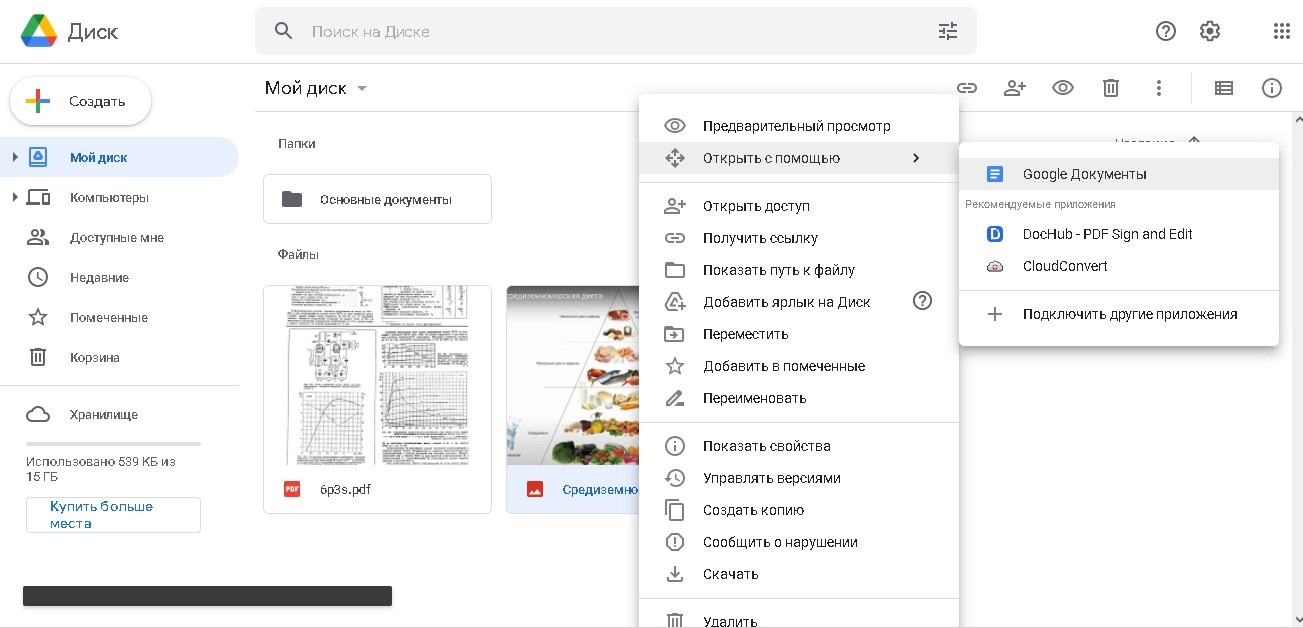This screenshot has width=1303, height=628.
Task: Show file details info icon
Action: click(x=1272, y=88)
